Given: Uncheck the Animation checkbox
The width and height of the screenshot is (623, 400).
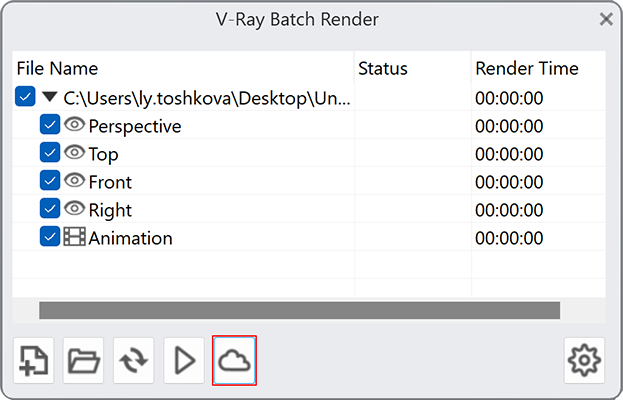Looking at the screenshot, I should click(50, 237).
